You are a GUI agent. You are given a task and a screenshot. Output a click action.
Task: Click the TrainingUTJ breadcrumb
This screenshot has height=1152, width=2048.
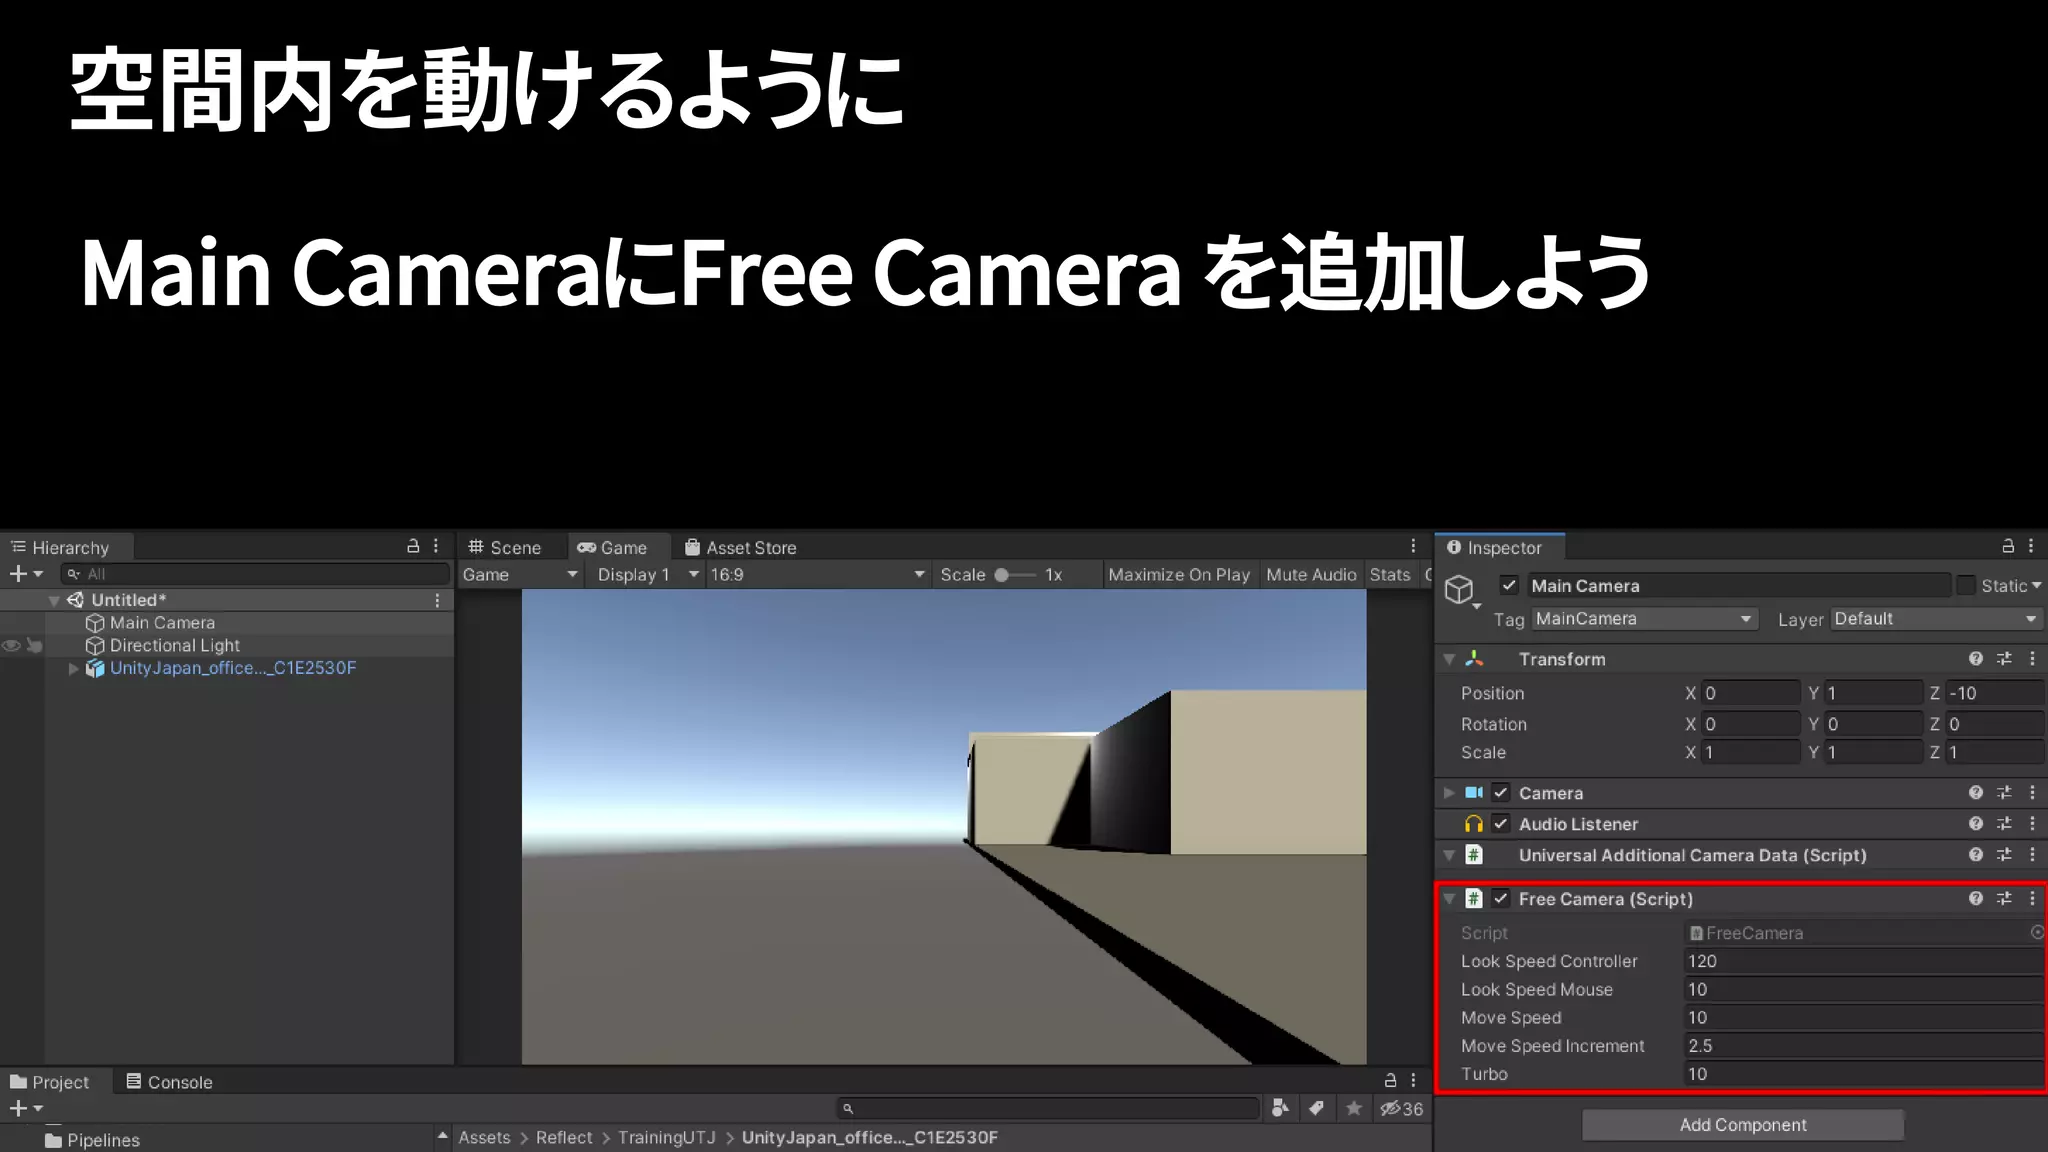coord(667,1138)
